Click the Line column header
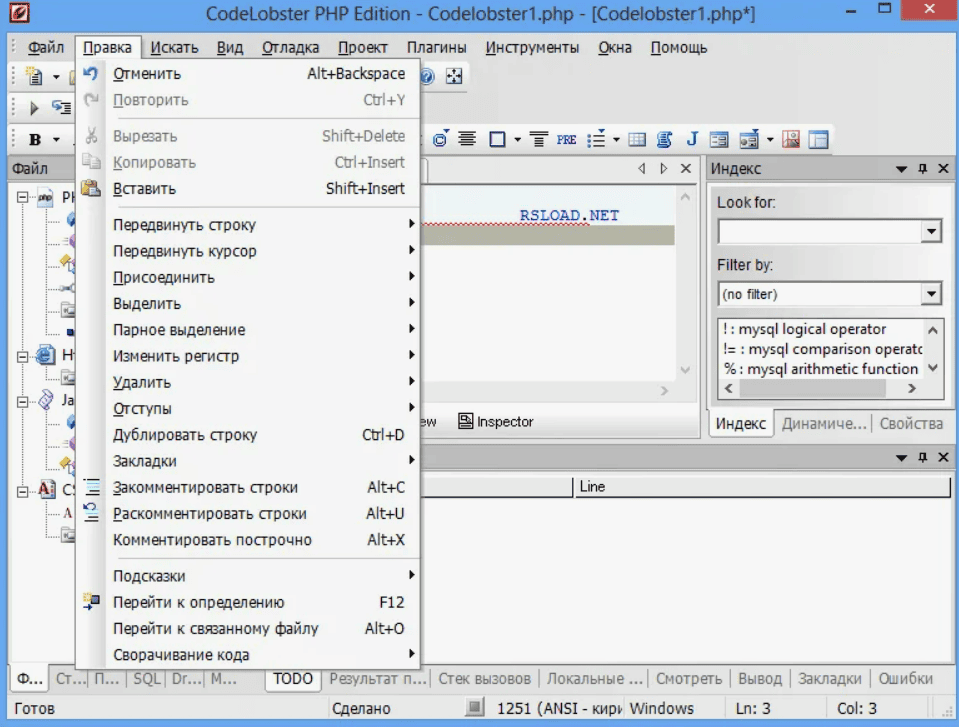Screen dimensions: 959x727 click(761, 487)
